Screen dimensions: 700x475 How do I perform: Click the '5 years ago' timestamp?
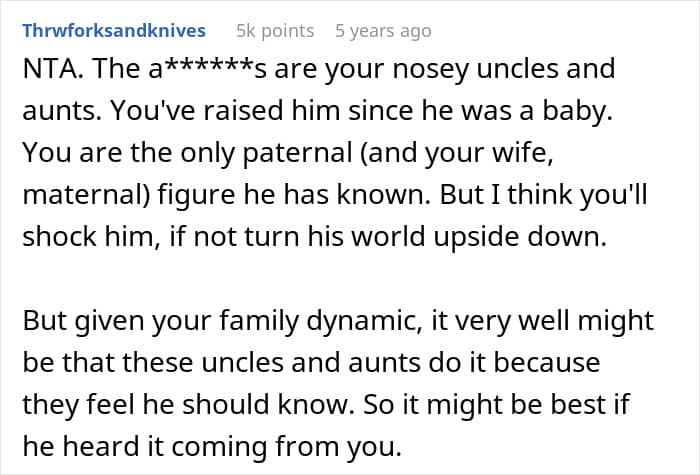pyautogui.click(x=383, y=31)
